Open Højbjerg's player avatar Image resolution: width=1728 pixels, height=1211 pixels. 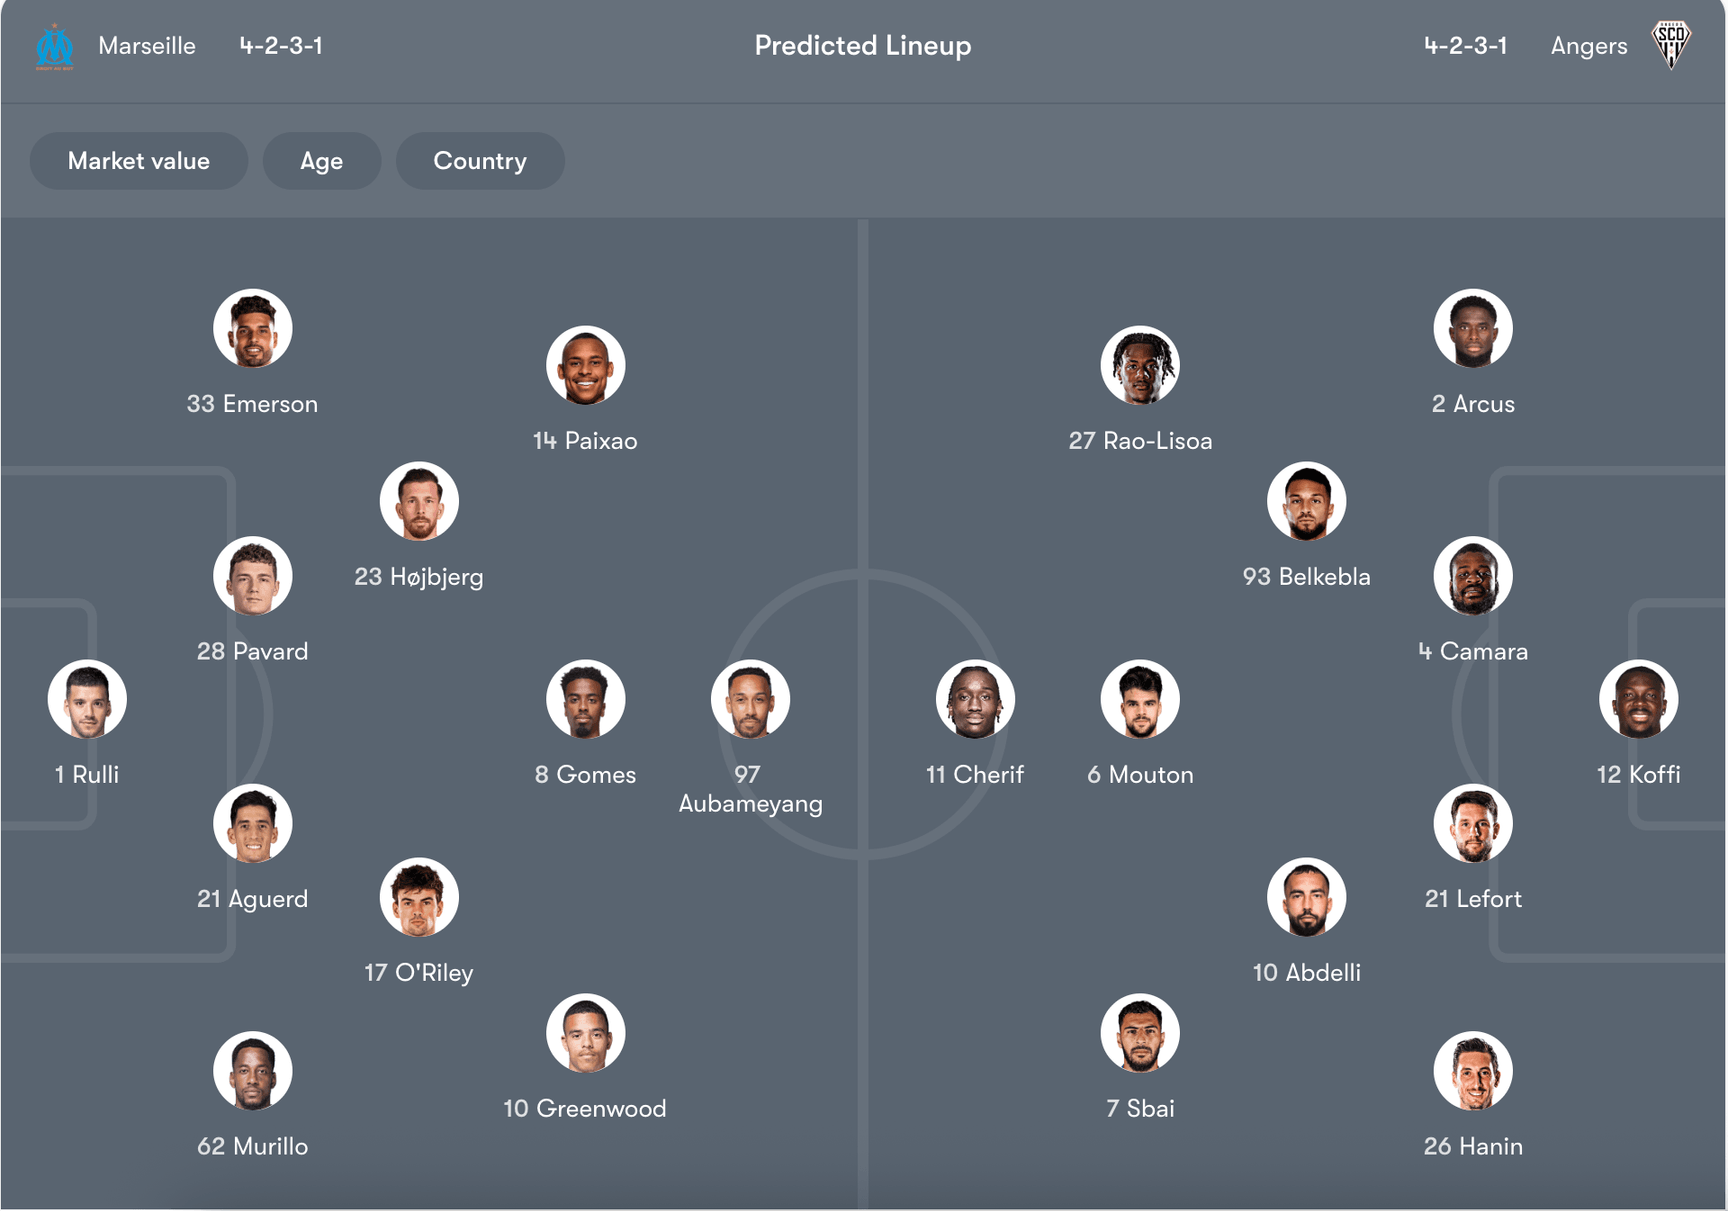coord(419,501)
